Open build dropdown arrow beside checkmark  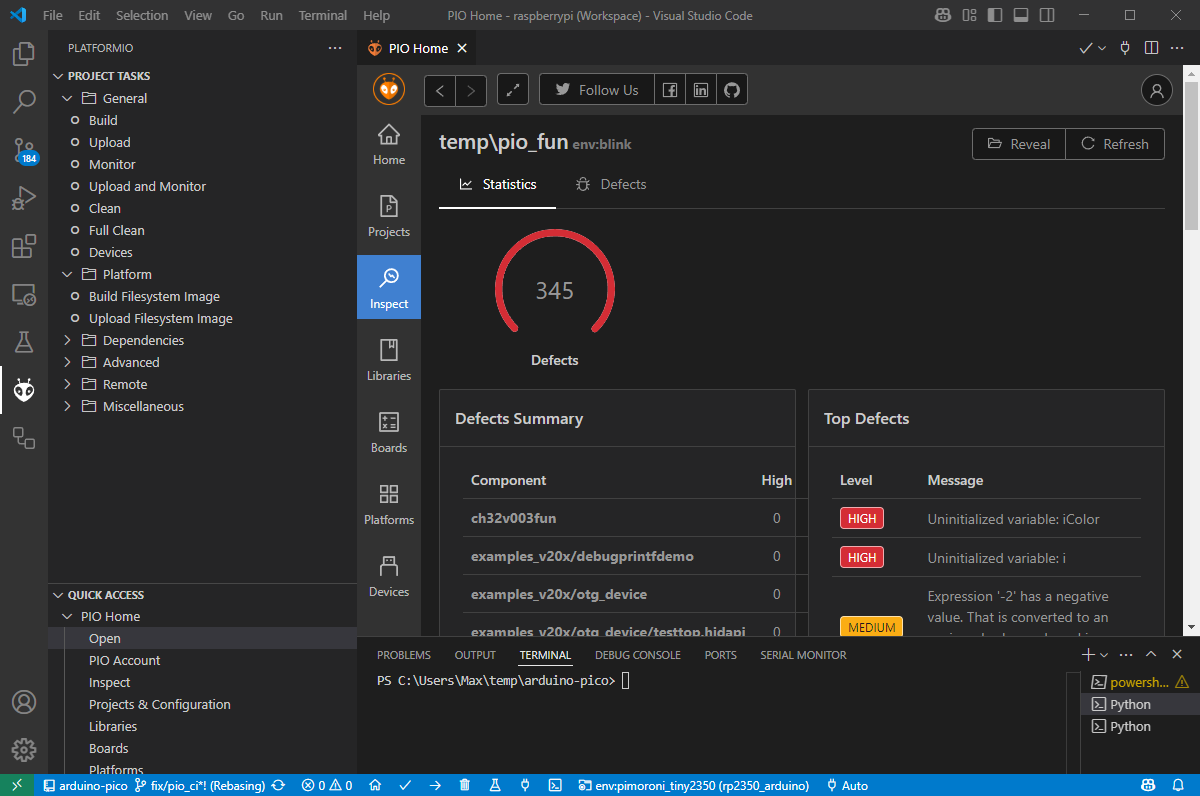pyautogui.click(x=1102, y=48)
